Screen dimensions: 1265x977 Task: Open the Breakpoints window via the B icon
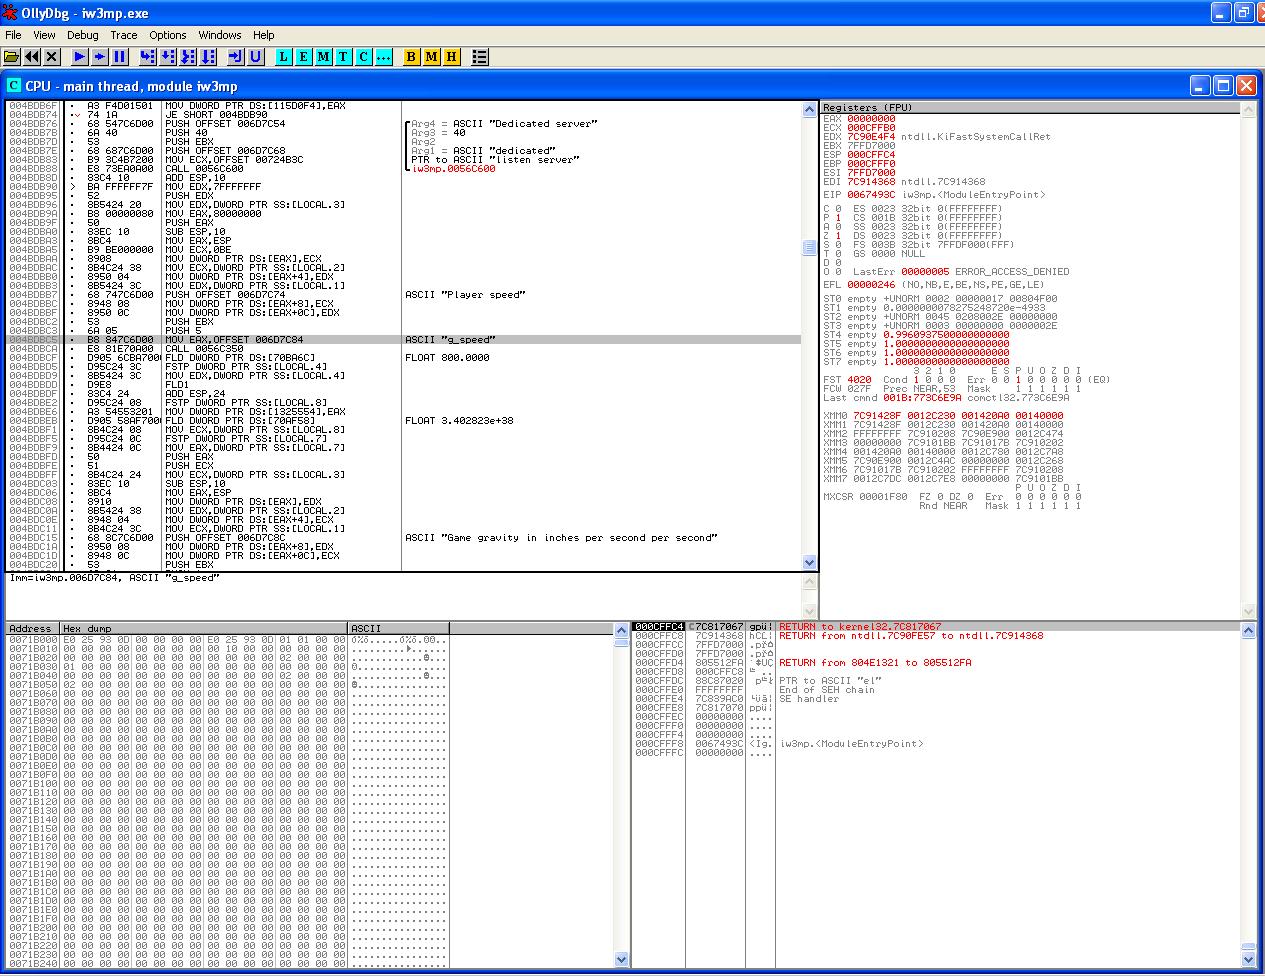point(411,57)
